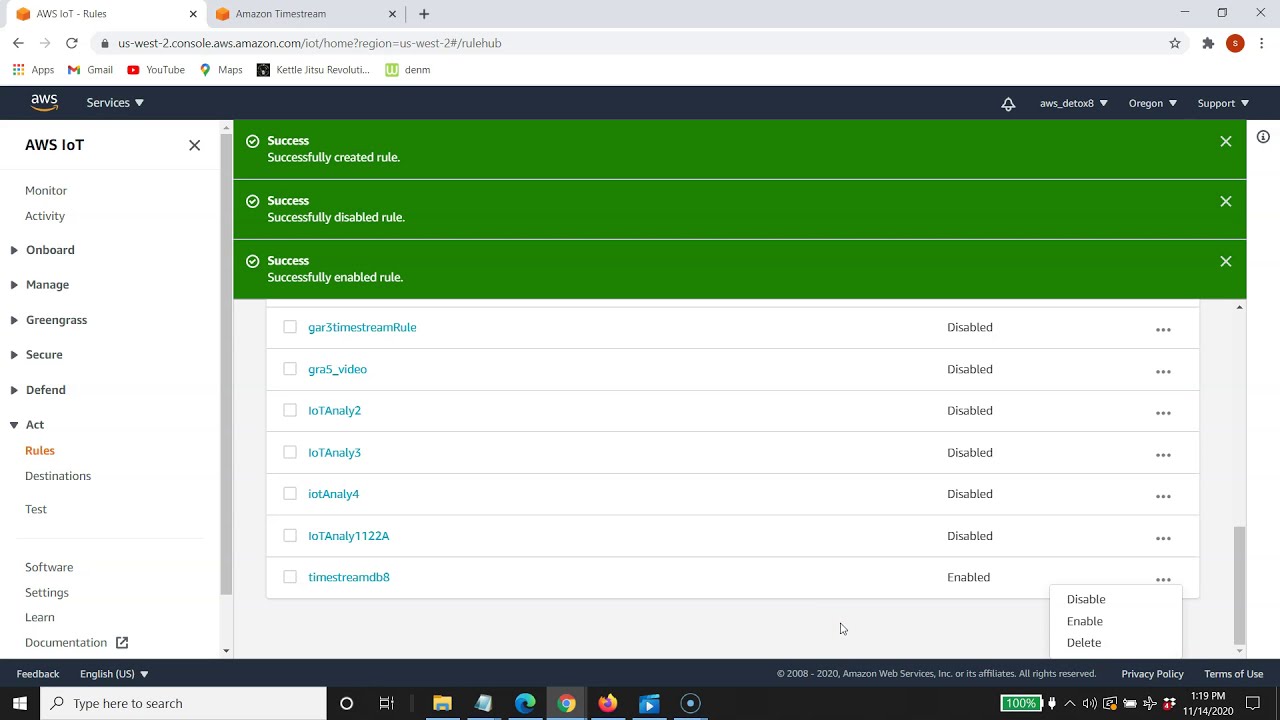Select the gra5_video checkbox
The height and width of the screenshot is (720, 1280).
pyautogui.click(x=290, y=369)
